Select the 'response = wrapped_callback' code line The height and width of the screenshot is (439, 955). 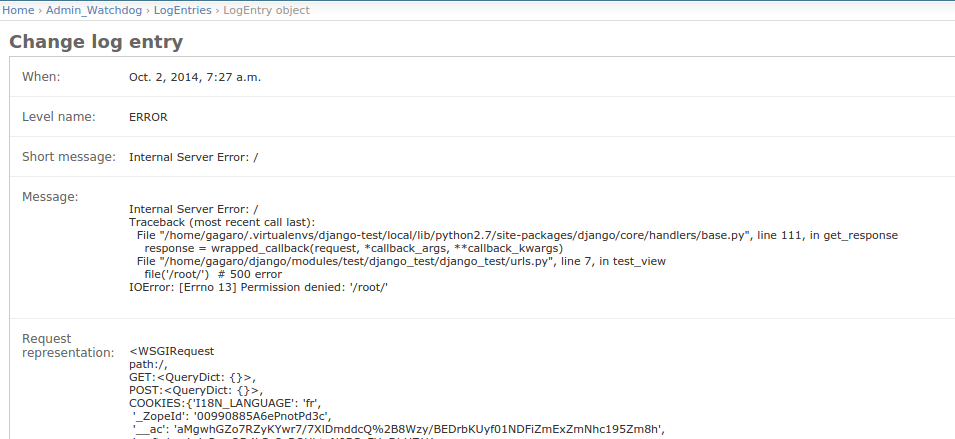(x=354, y=248)
